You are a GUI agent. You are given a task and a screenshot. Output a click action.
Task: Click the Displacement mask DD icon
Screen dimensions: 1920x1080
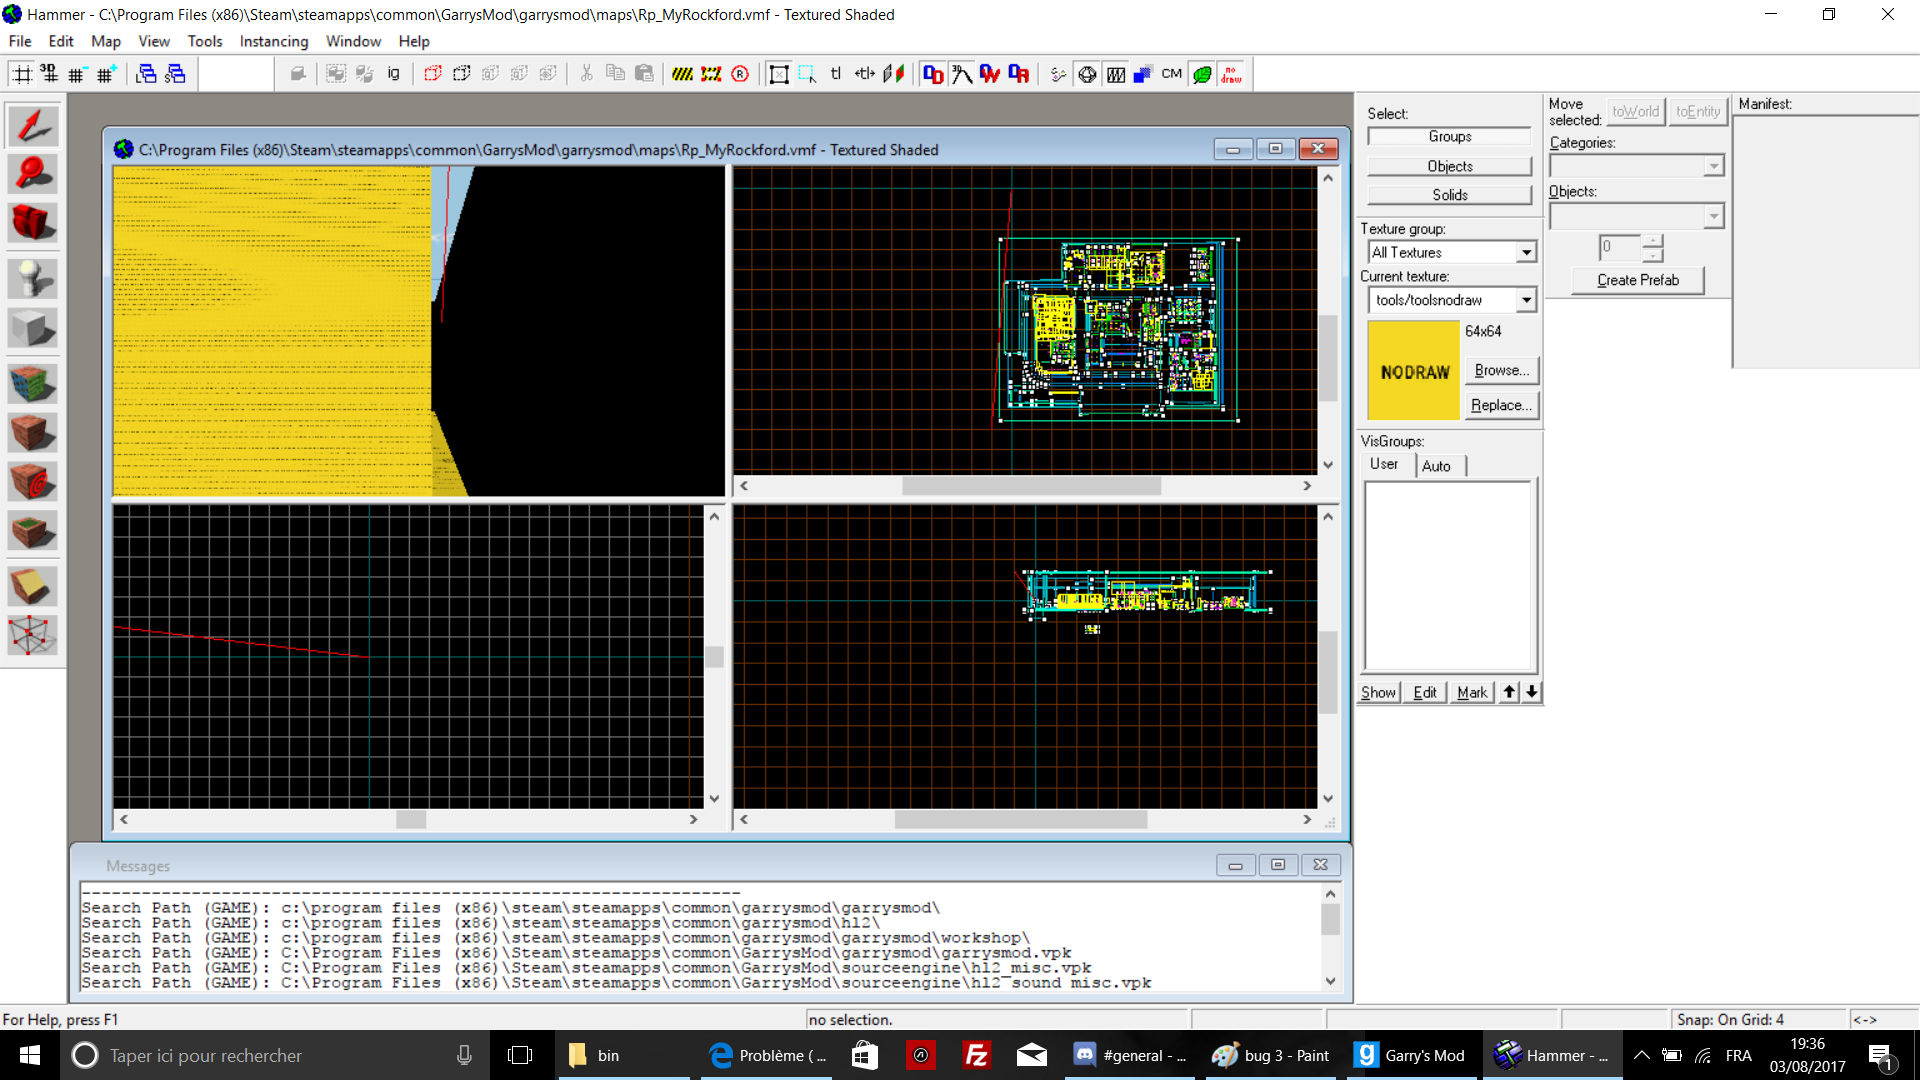click(x=933, y=74)
